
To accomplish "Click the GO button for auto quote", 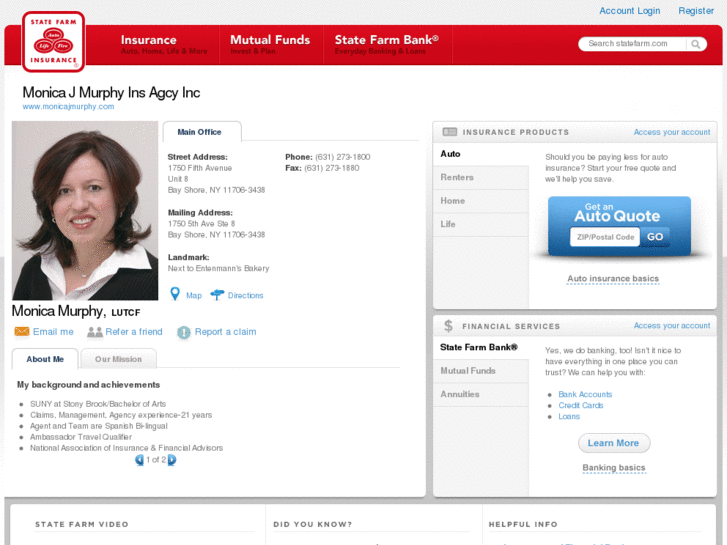I will [655, 237].
